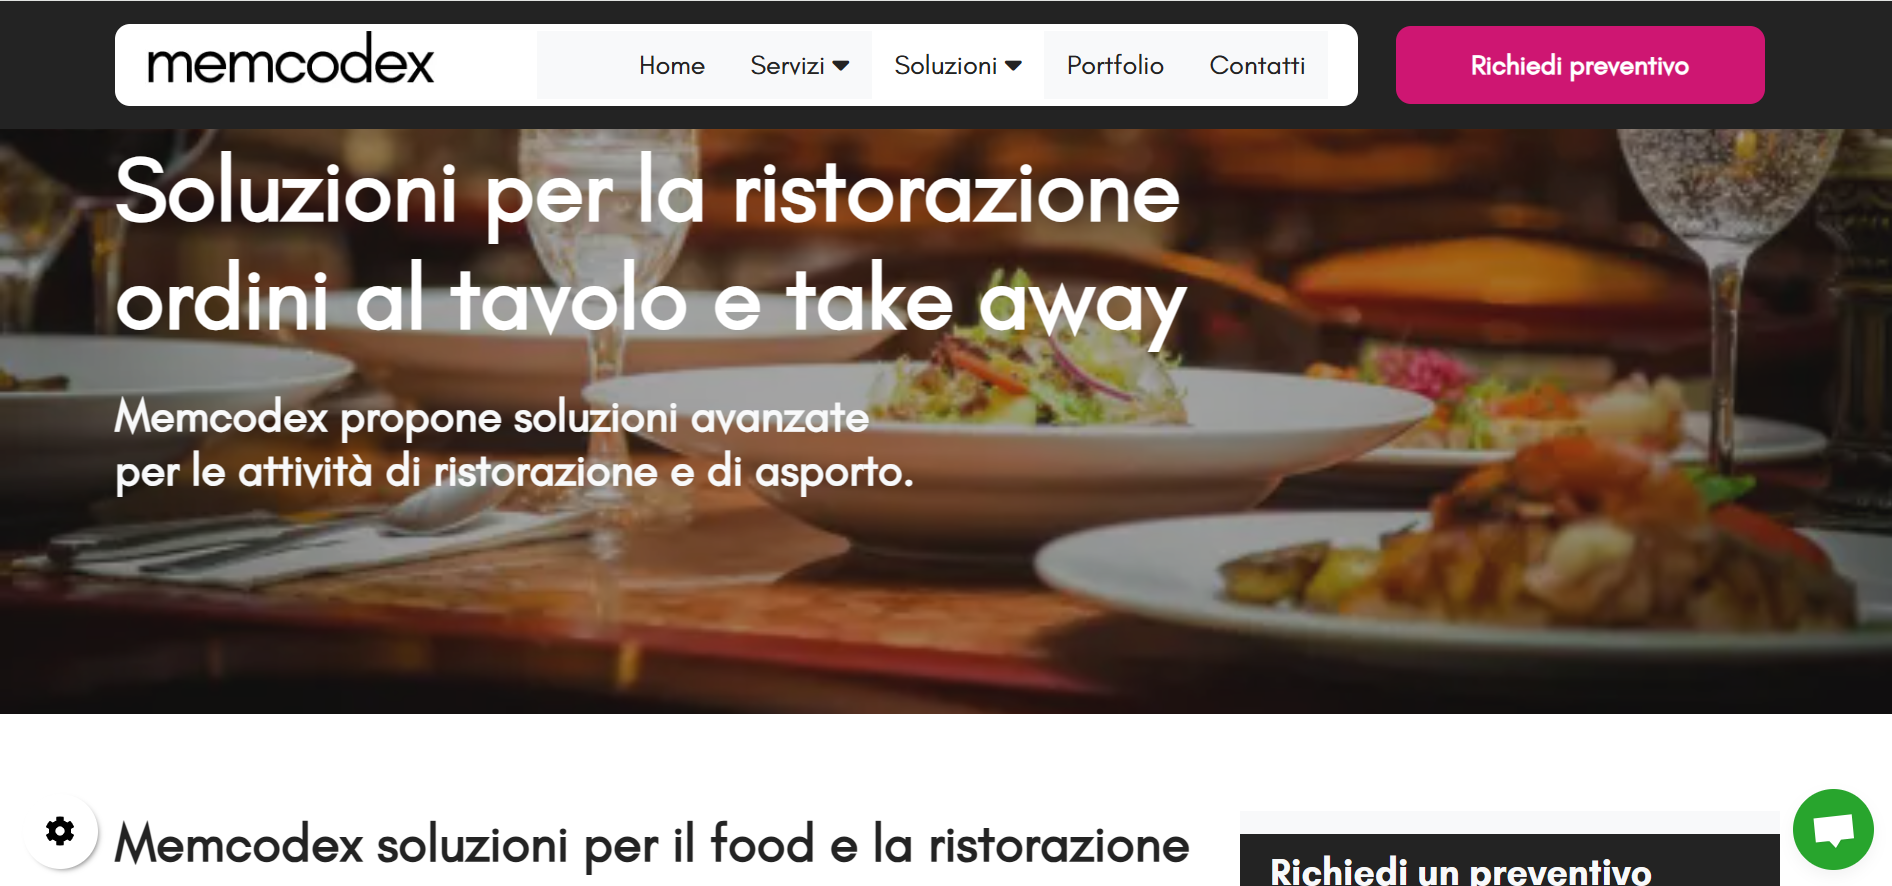Expand the Servizi dropdown arrow
The height and width of the screenshot is (886, 1892).
pyautogui.click(x=841, y=66)
